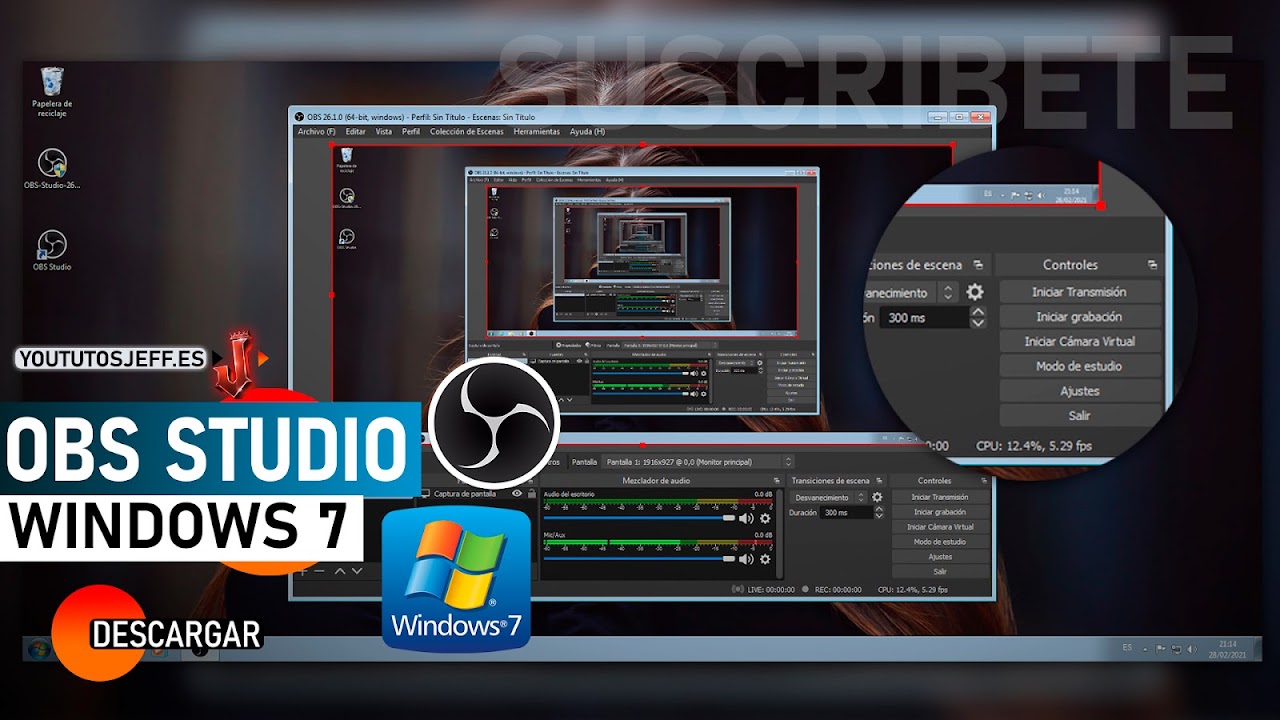Float the Controles dock in main window
This screenshot has width=1280, height=720.
click(985, 481)
